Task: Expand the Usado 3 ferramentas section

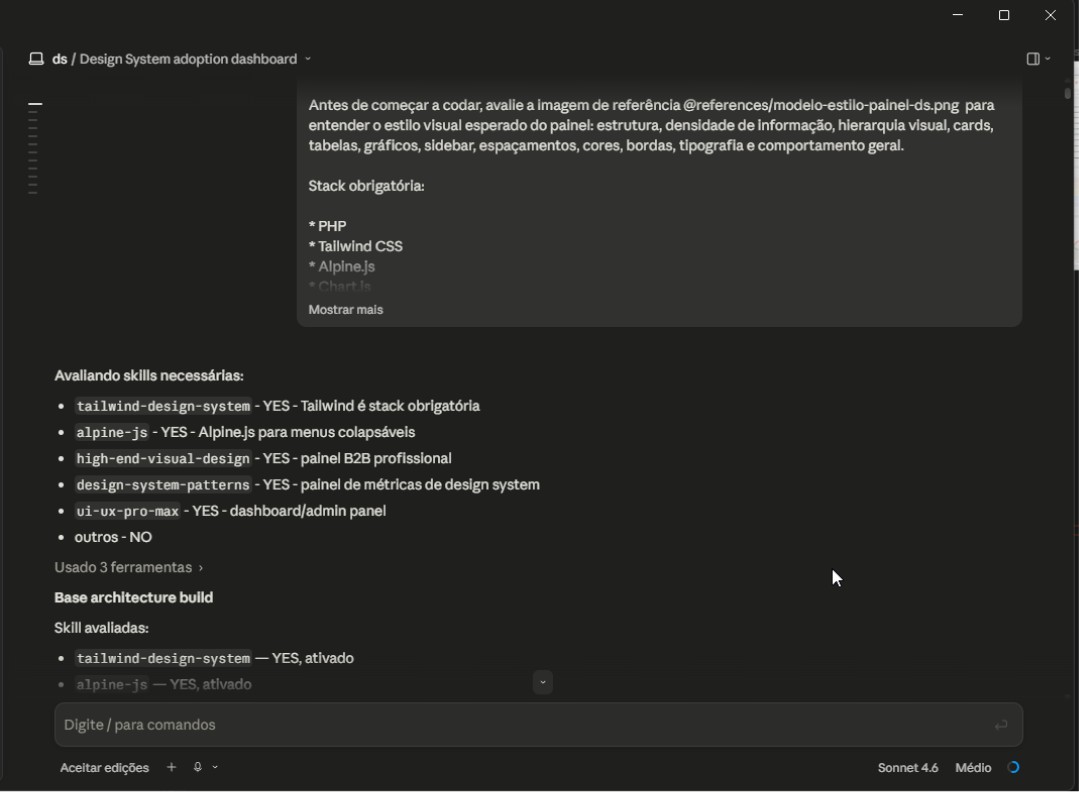Action: click(x=129, y=568)
